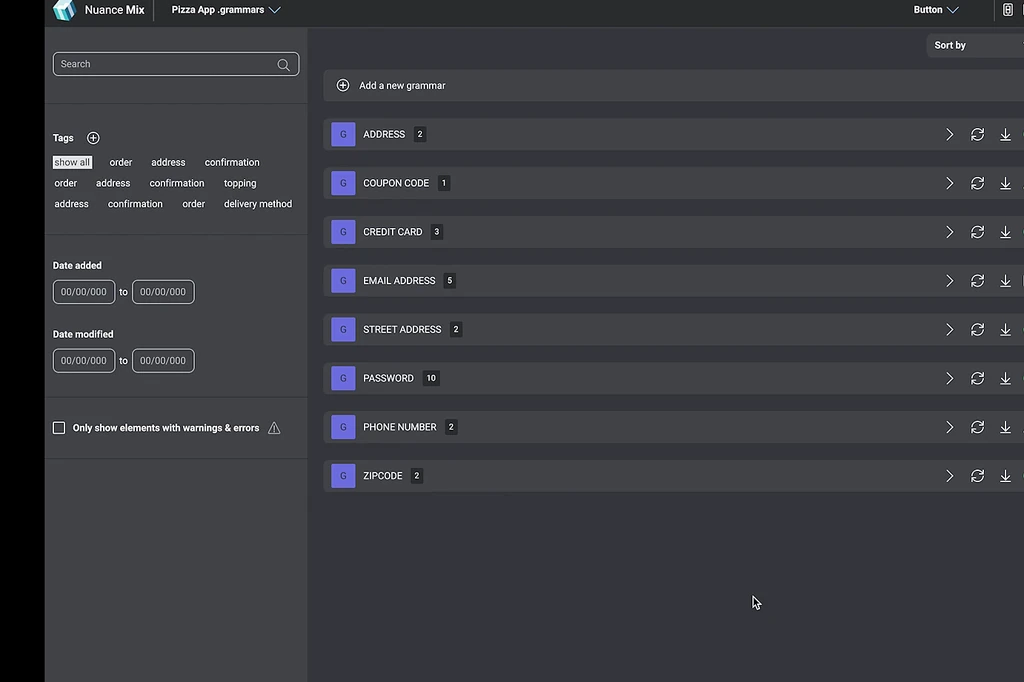Click the count badge 3 on CREDIT CARD
The width and height of the screenshot is (1024, 682).
click(437, 232)
